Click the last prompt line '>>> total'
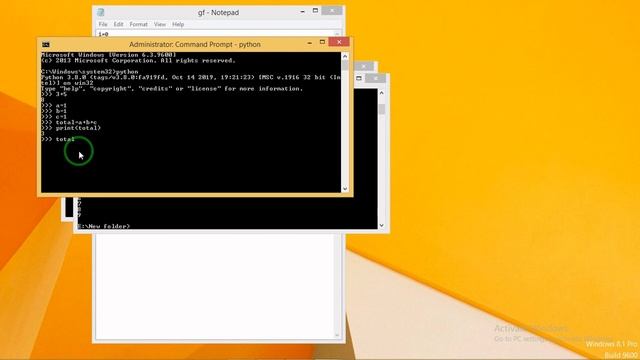 click(58, 139)
